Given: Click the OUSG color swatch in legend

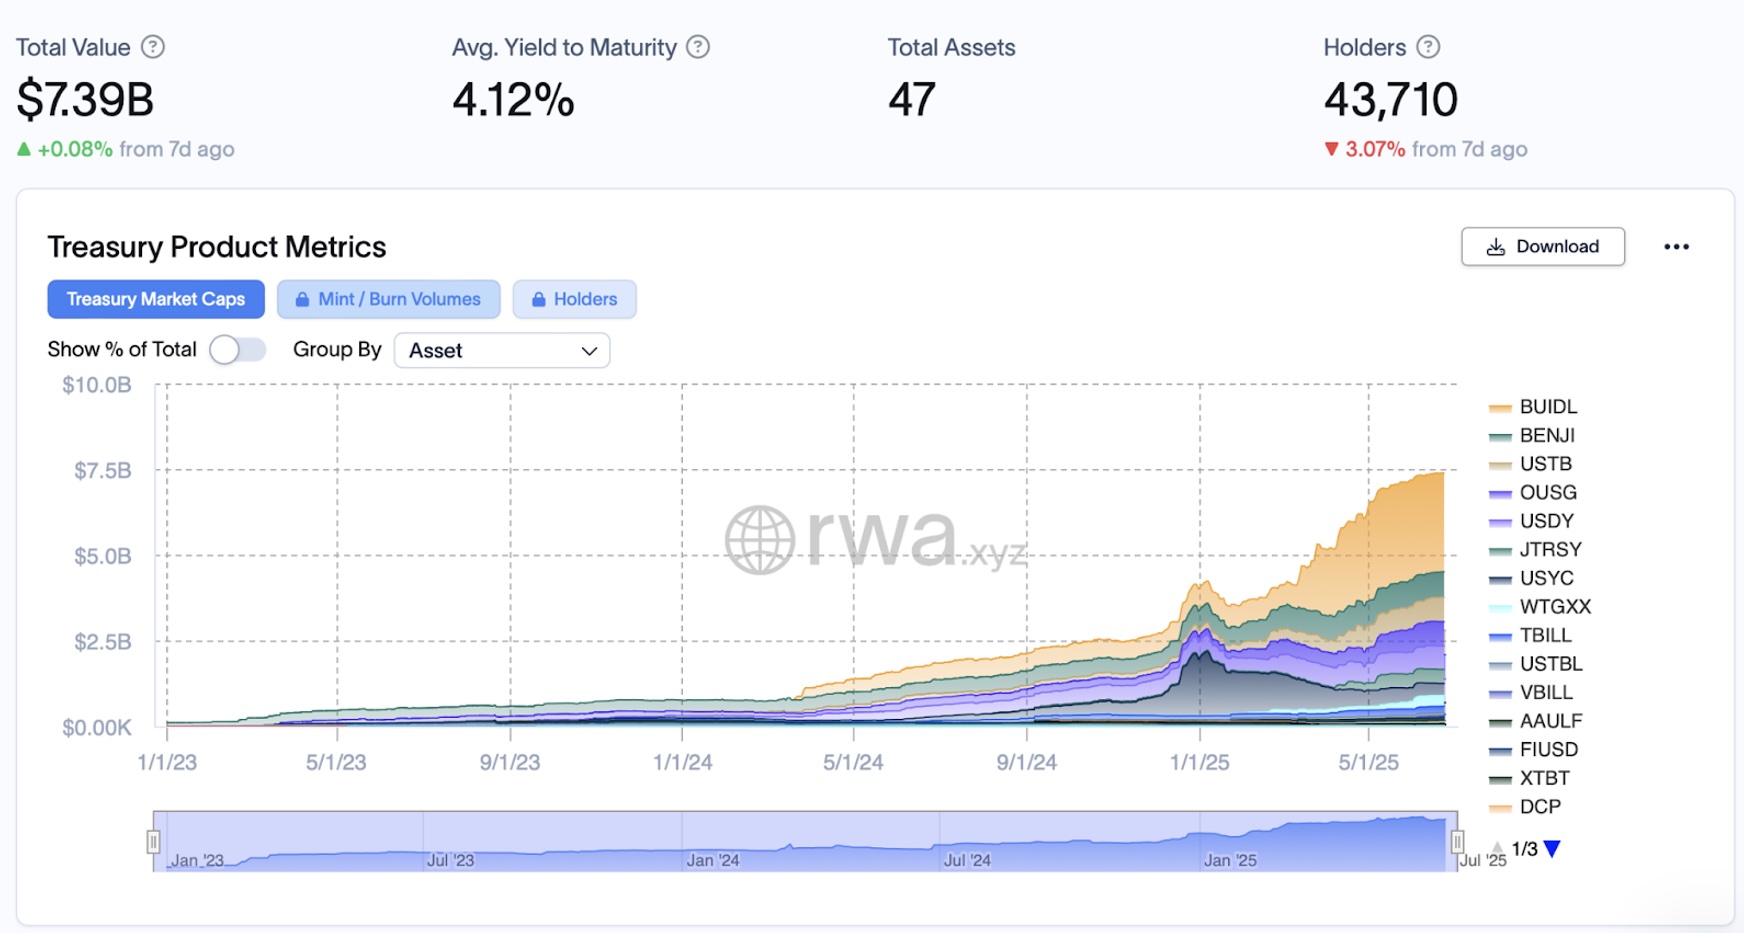Looking at the screenshot, I should 1499,493.
